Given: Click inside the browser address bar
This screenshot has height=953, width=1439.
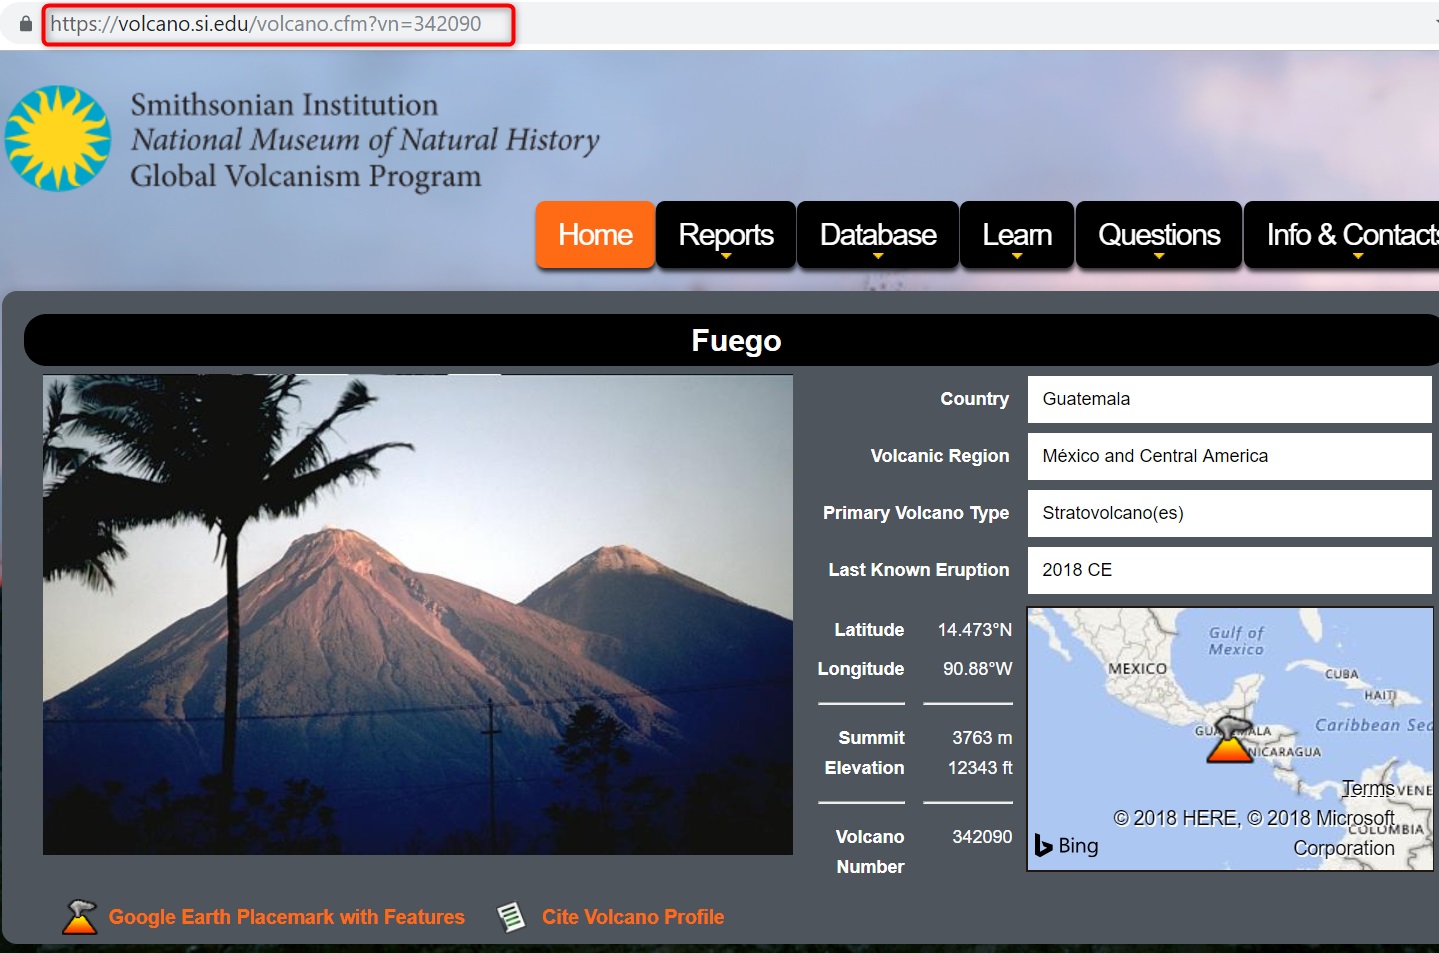Looking at the screenshot, I should pyautogui.click(x=280, y=24).
